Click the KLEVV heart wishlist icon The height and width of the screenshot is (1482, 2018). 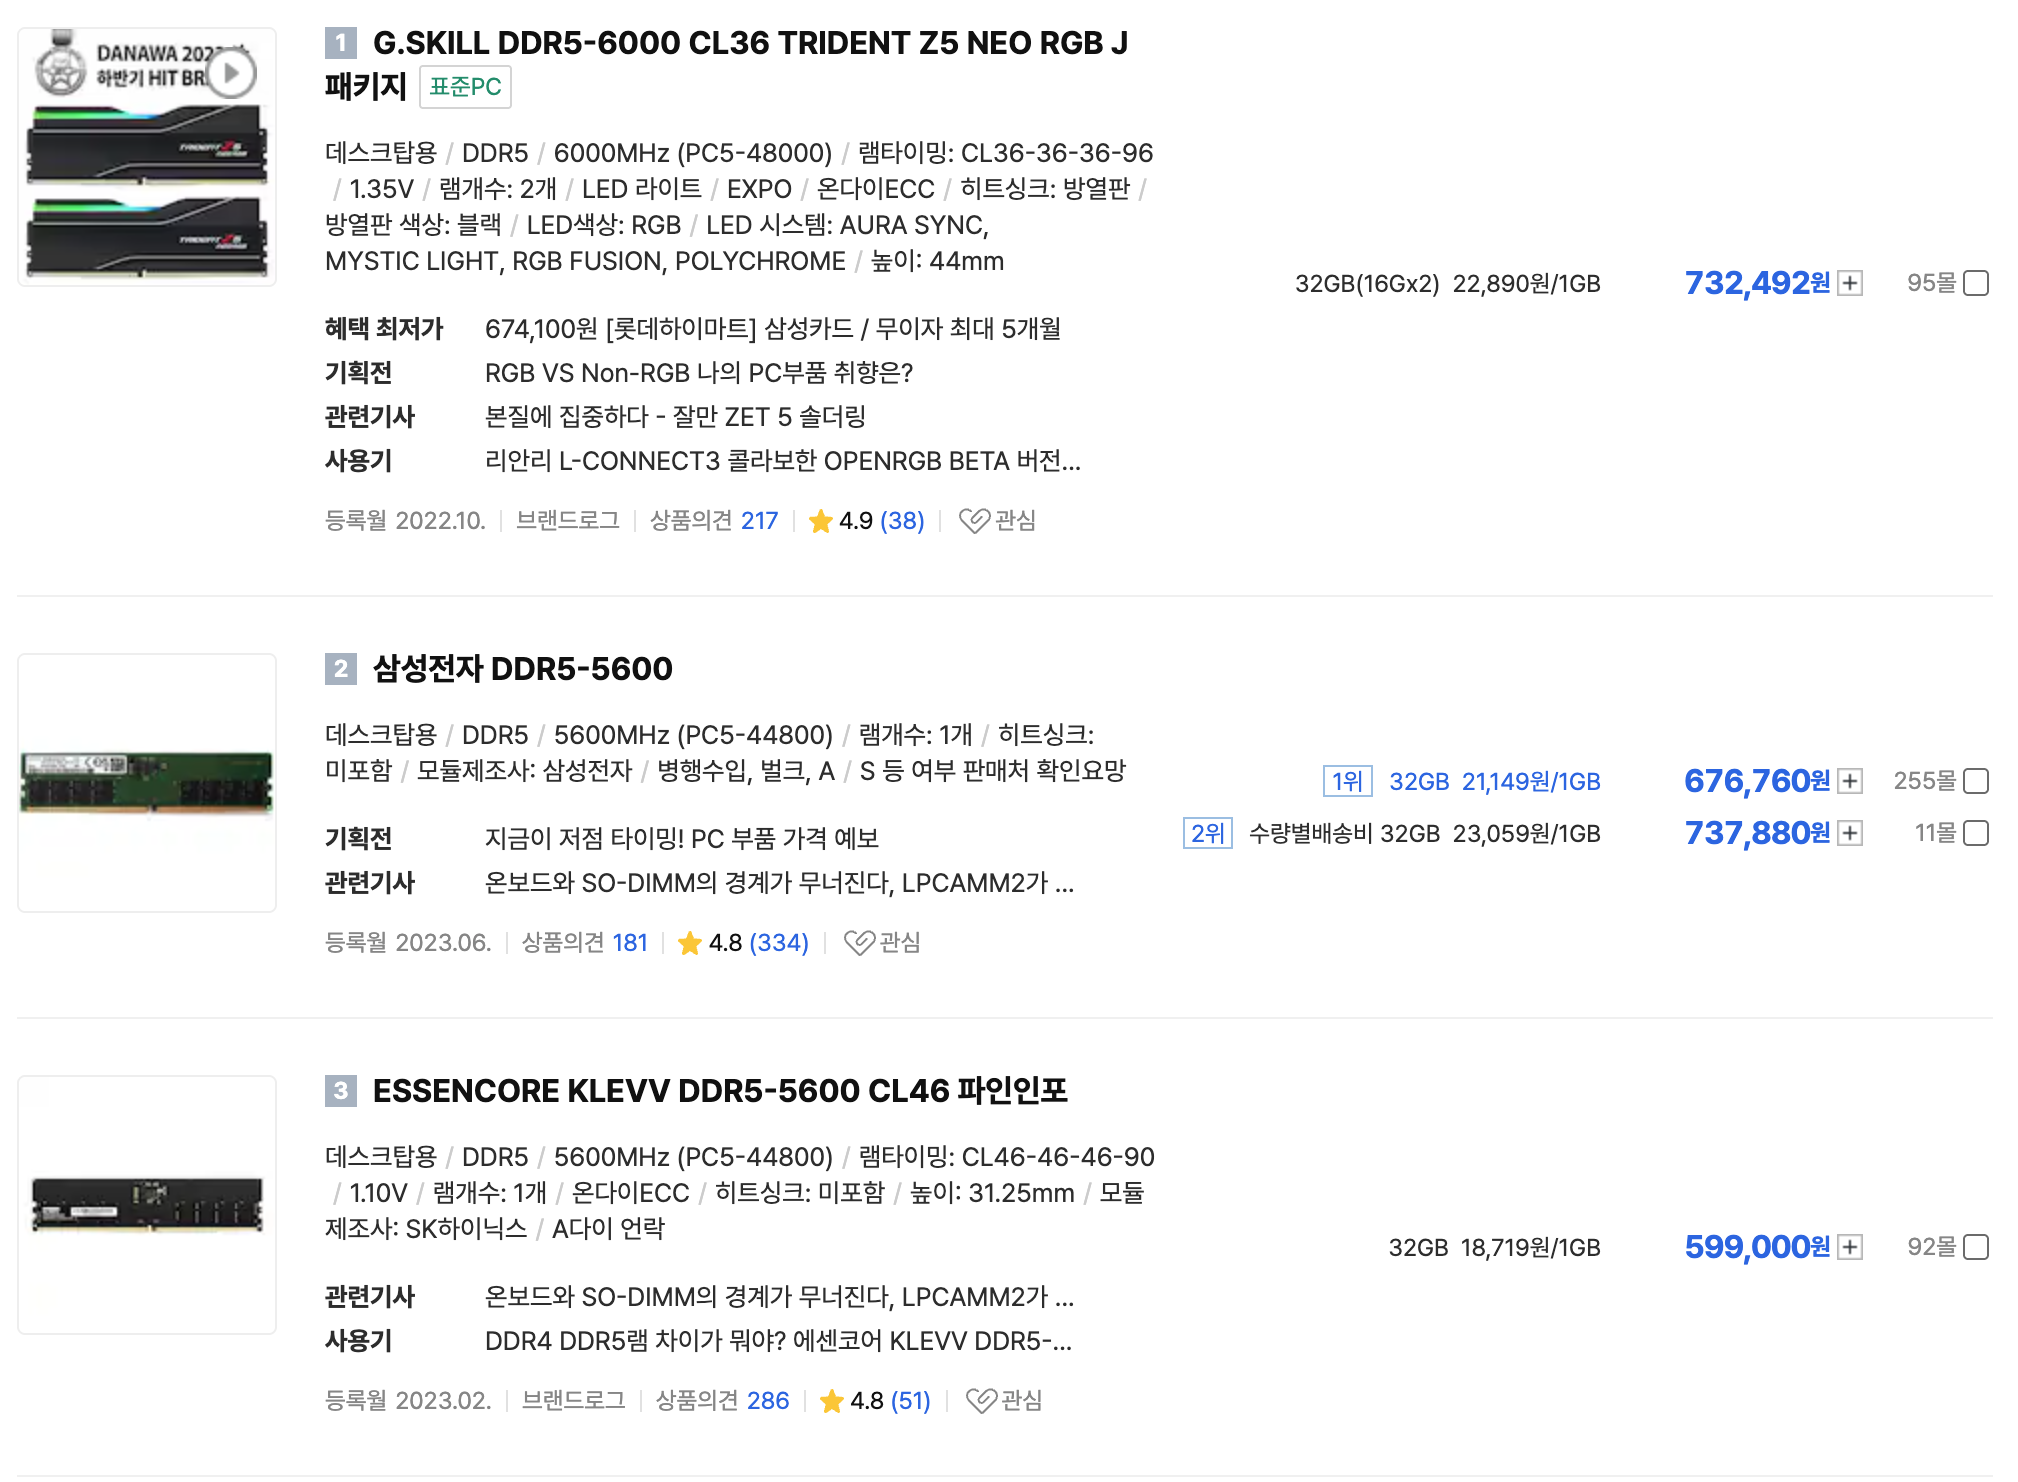point(980,1401)
